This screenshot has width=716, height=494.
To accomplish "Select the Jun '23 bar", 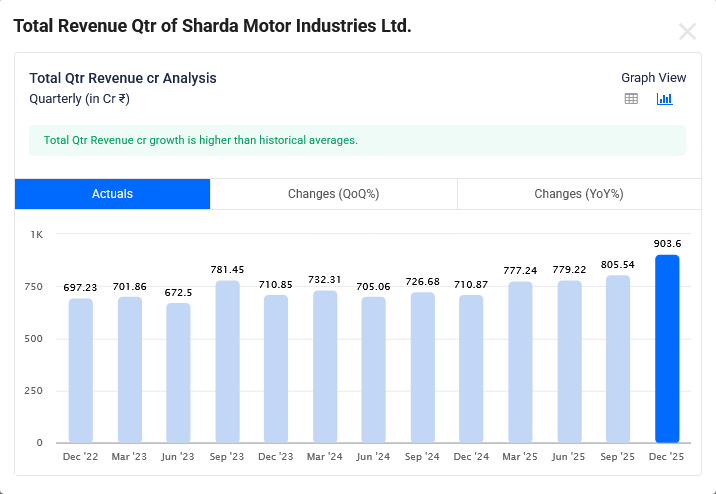I will point(178,373).
